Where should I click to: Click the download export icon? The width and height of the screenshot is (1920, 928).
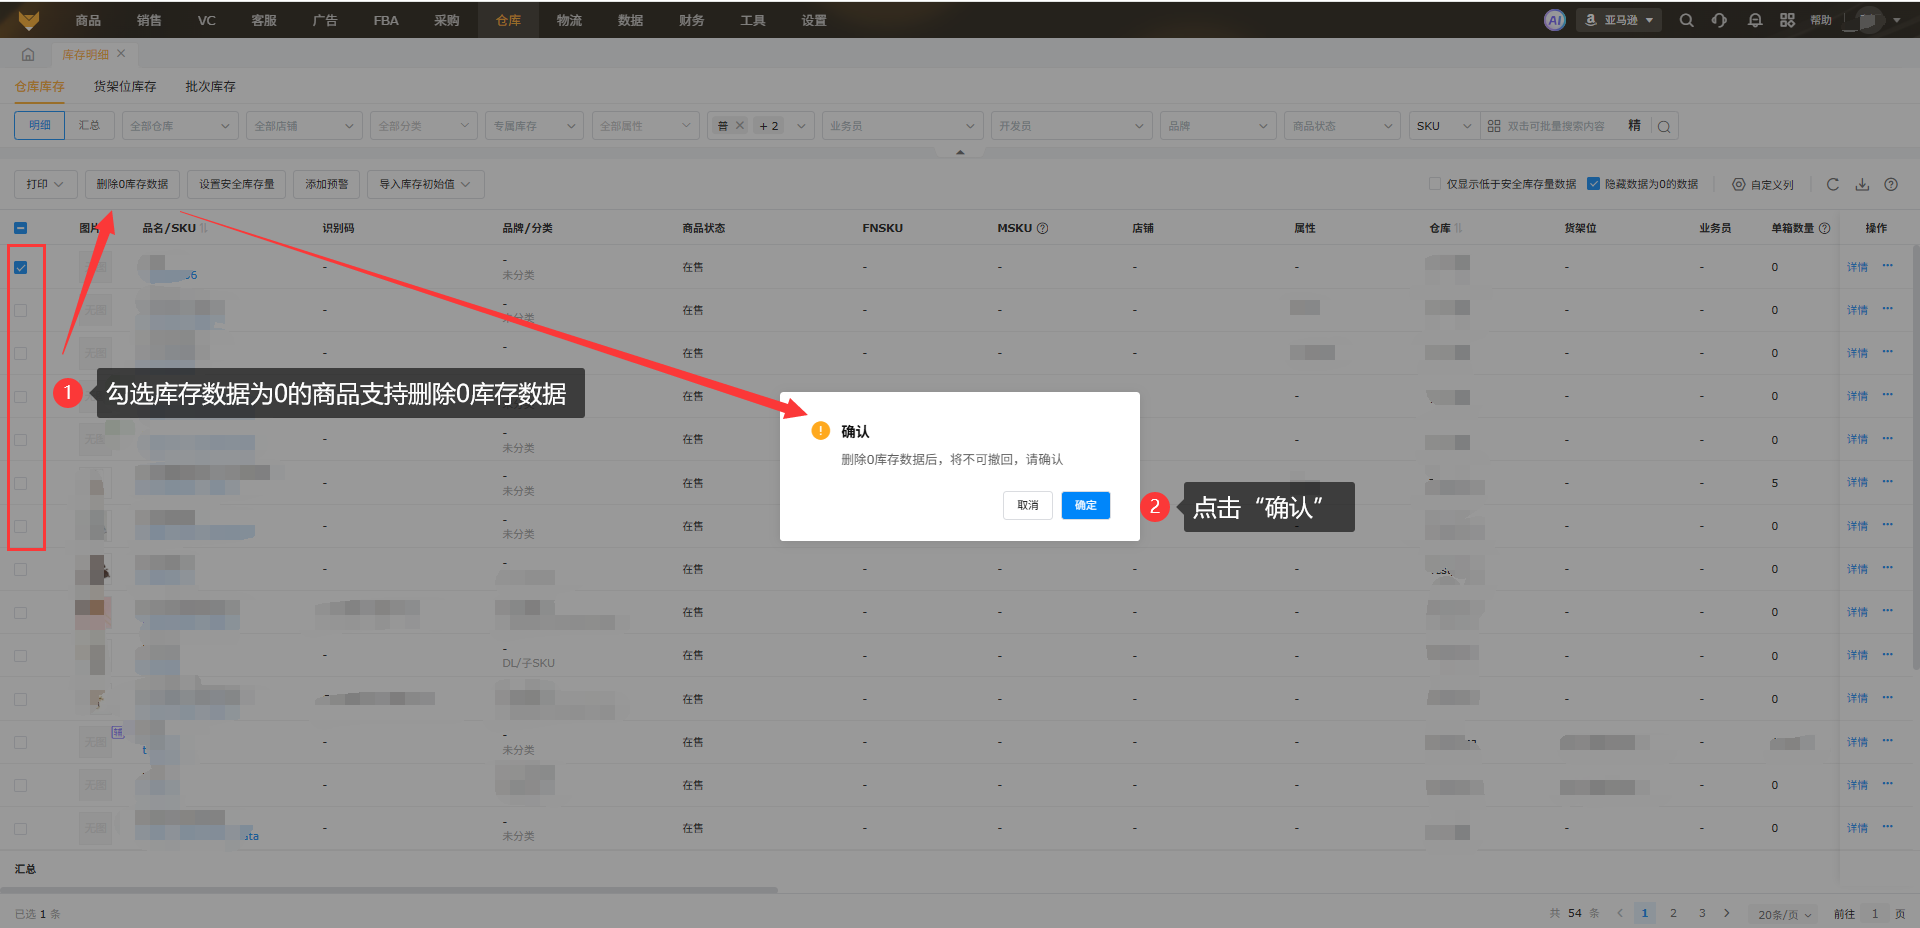pos(1862,184)
